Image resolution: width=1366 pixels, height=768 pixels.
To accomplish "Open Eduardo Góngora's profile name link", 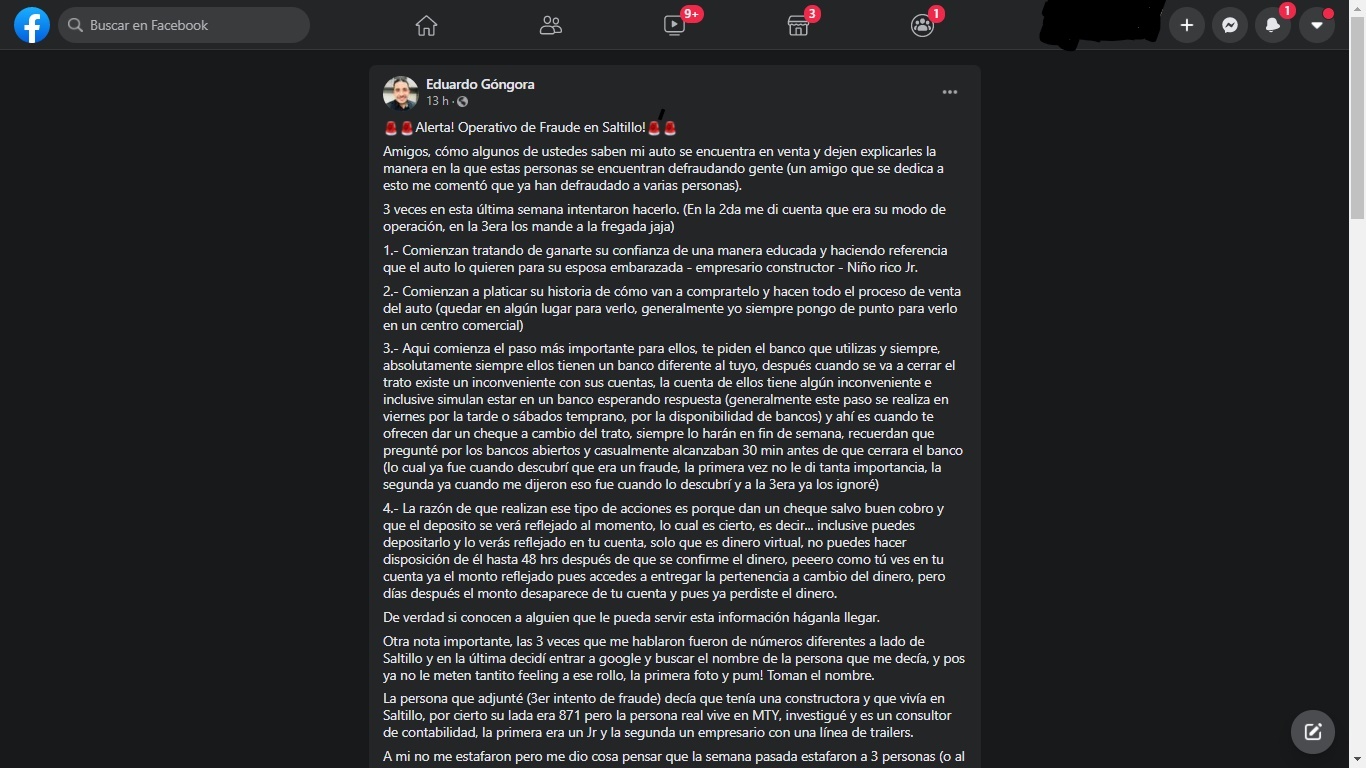I will pos(480,84).
